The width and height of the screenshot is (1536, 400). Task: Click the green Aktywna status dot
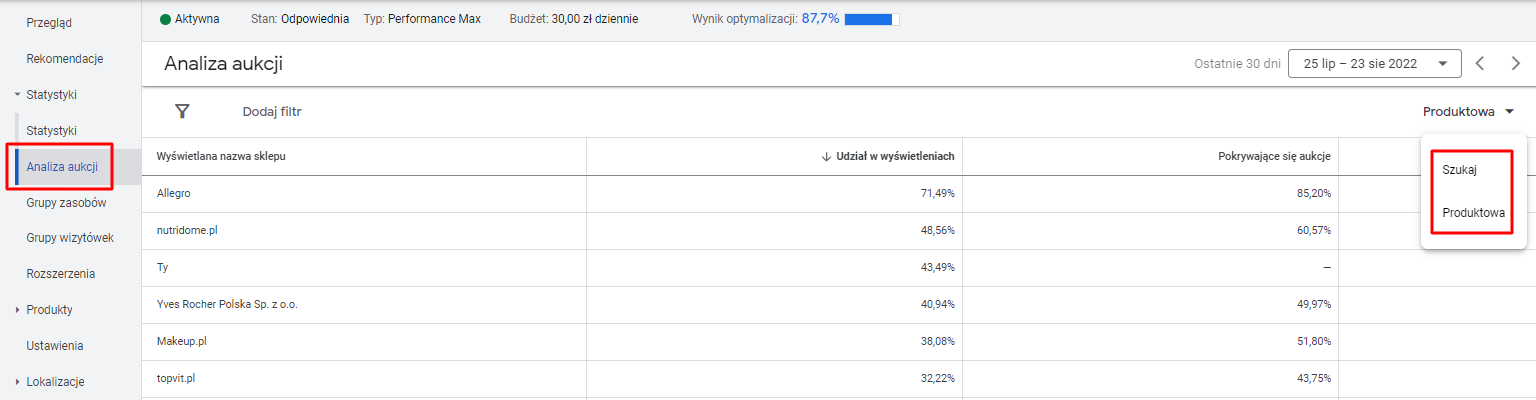(x=165, y=19)
